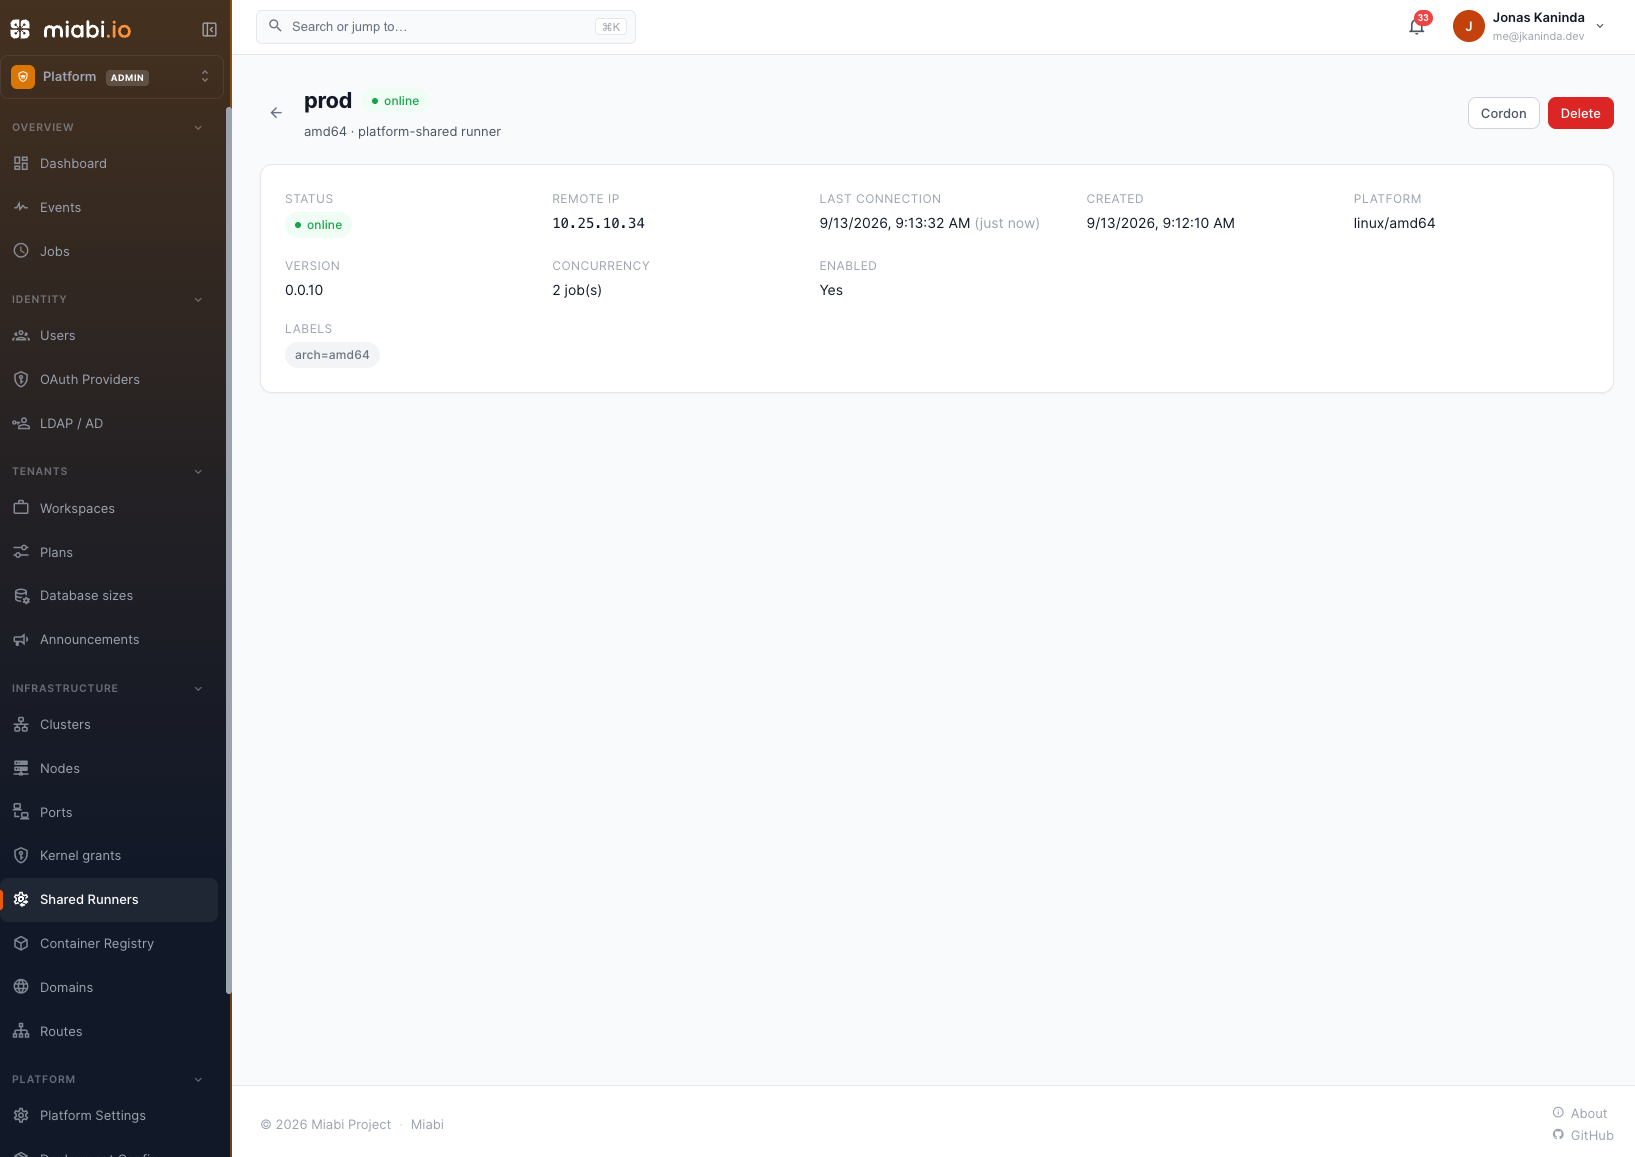This screenshot has width=1635, height=1157.
Task: Click the Cordon button
Action: (x=1503, y=113)
